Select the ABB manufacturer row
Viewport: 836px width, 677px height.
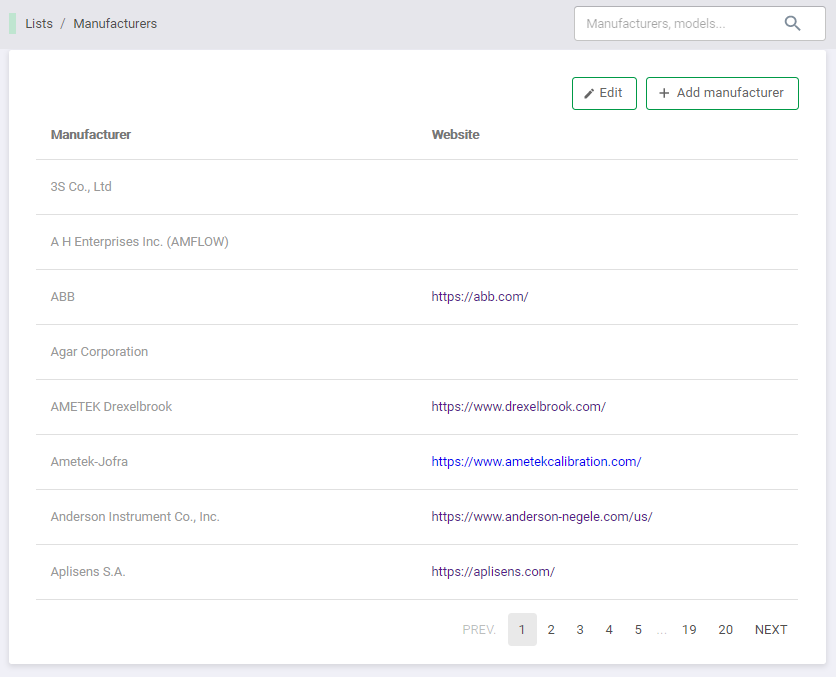click(417, 297)
